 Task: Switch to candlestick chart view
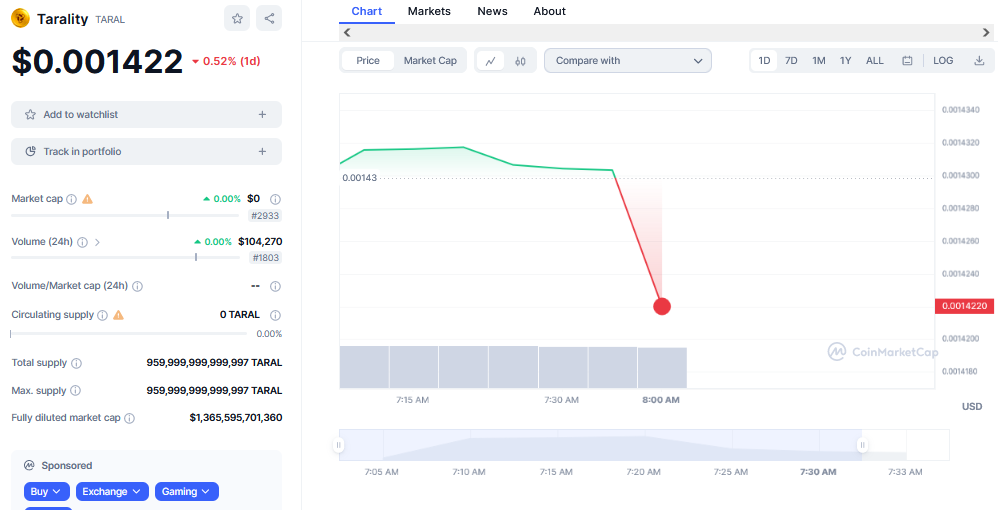(520, 61)
